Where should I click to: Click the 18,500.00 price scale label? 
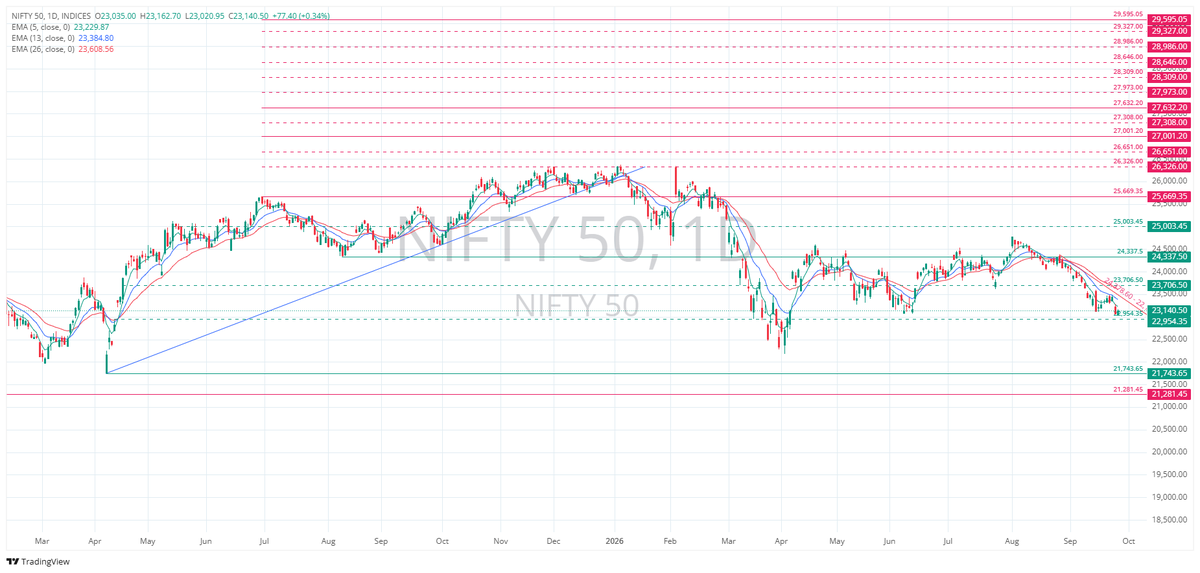point(1169,519)
